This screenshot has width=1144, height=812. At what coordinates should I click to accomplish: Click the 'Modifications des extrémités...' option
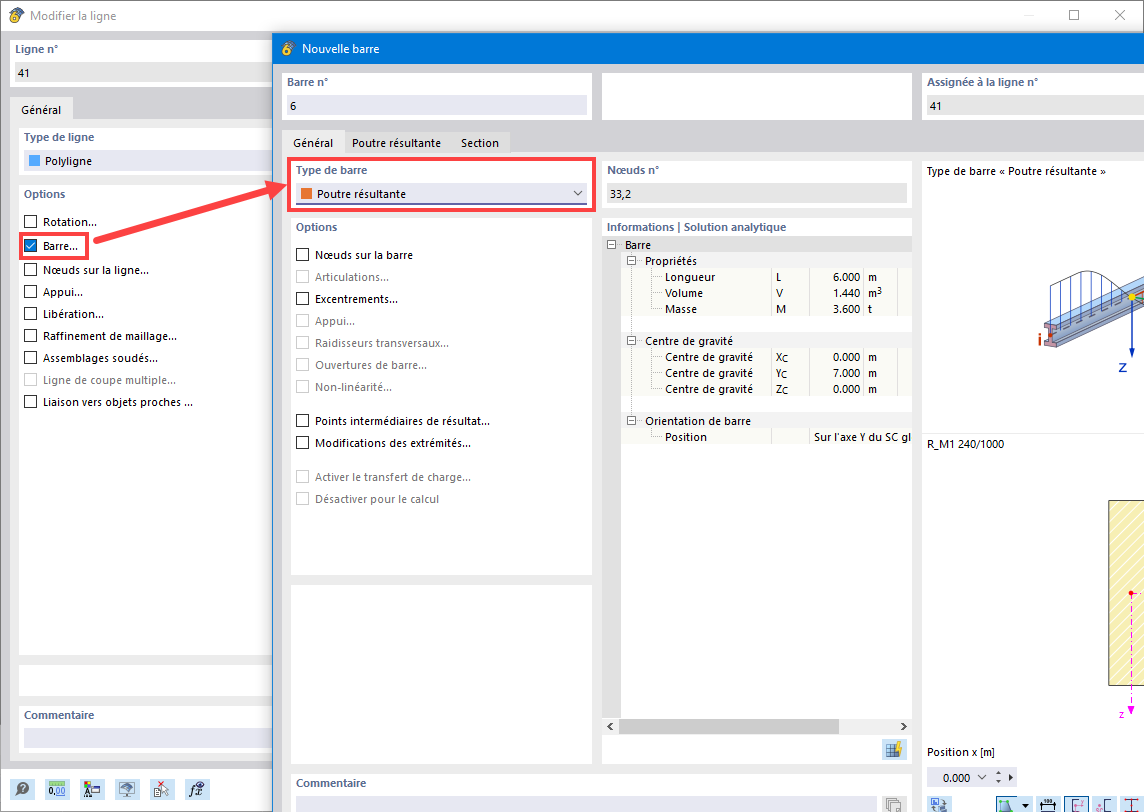pos(304,442)
